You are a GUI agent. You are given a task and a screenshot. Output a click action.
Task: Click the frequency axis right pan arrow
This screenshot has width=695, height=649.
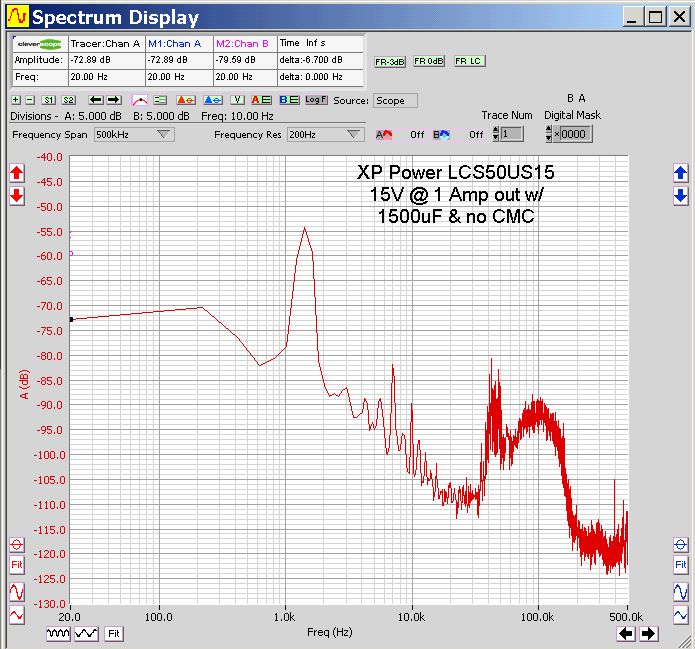tap(648, 634)
